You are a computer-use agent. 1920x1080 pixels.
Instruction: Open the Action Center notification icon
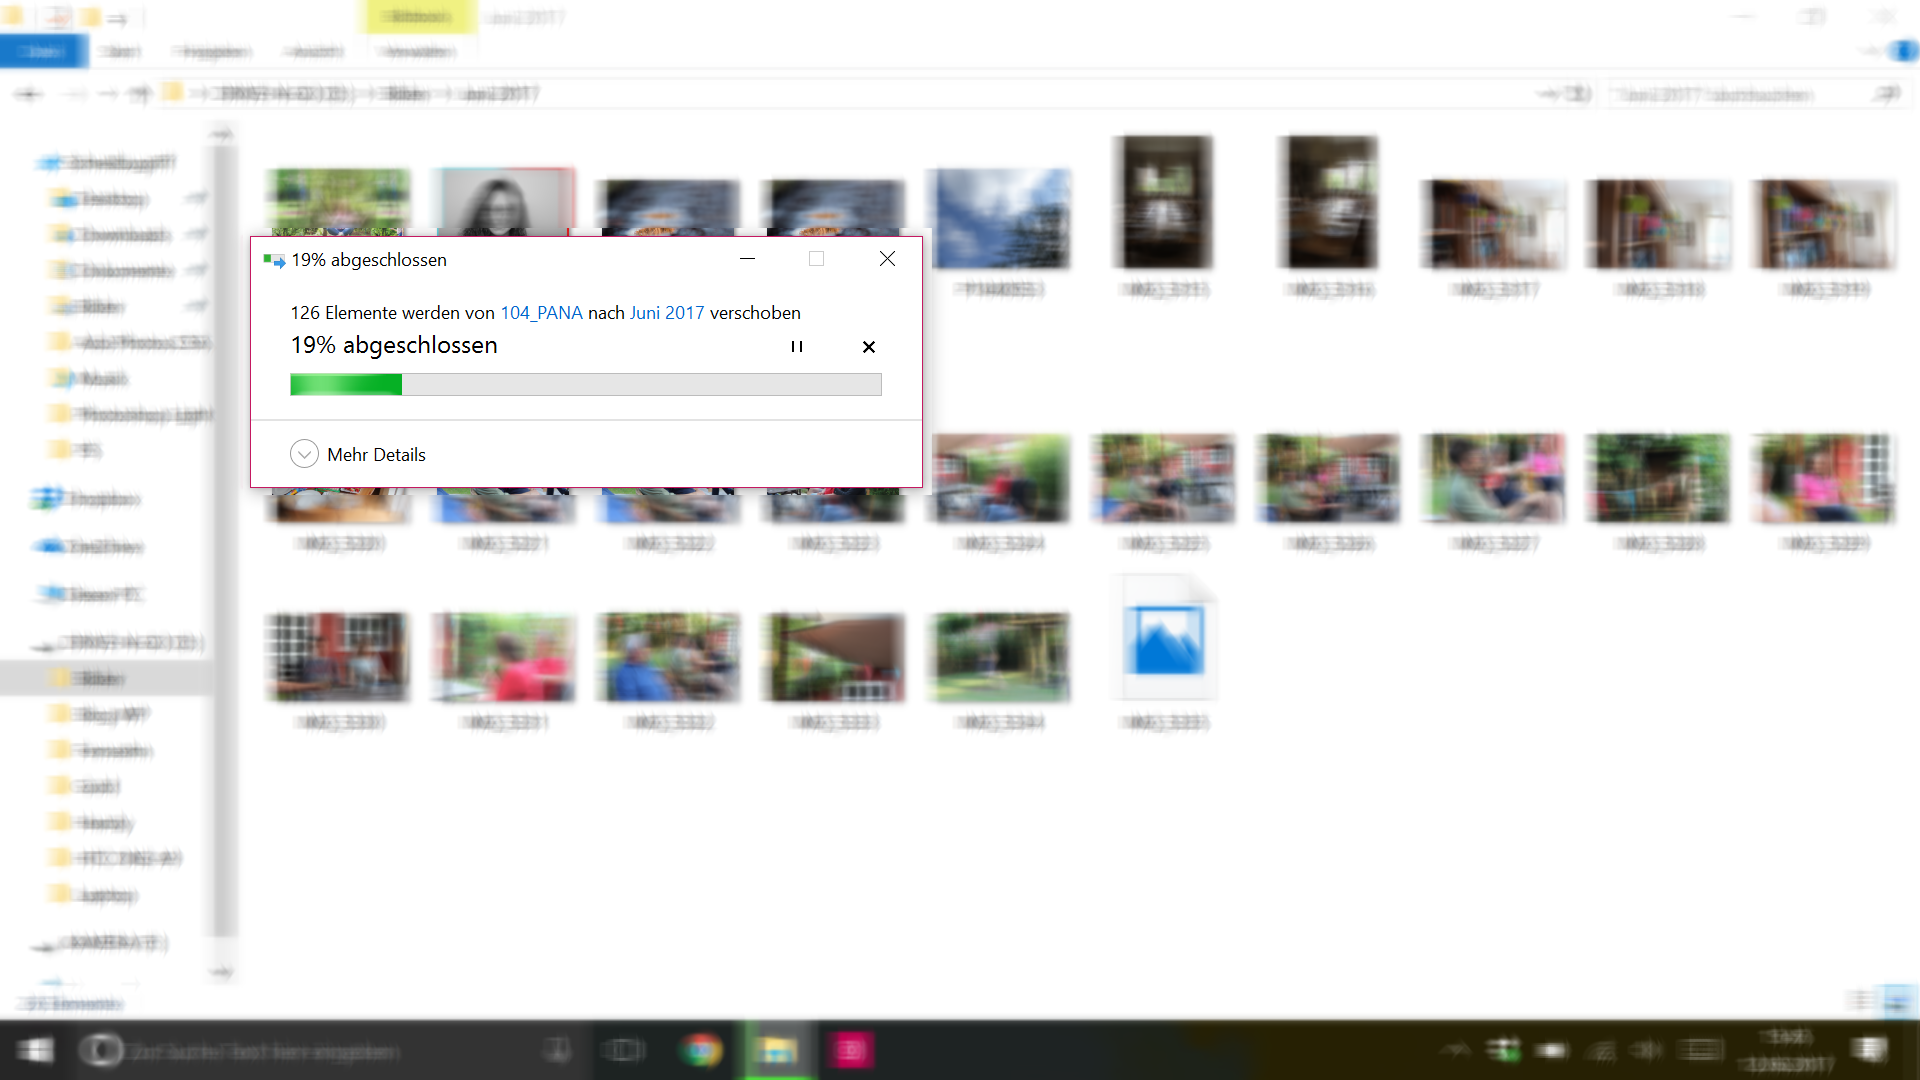(x=1868, y=1050)
